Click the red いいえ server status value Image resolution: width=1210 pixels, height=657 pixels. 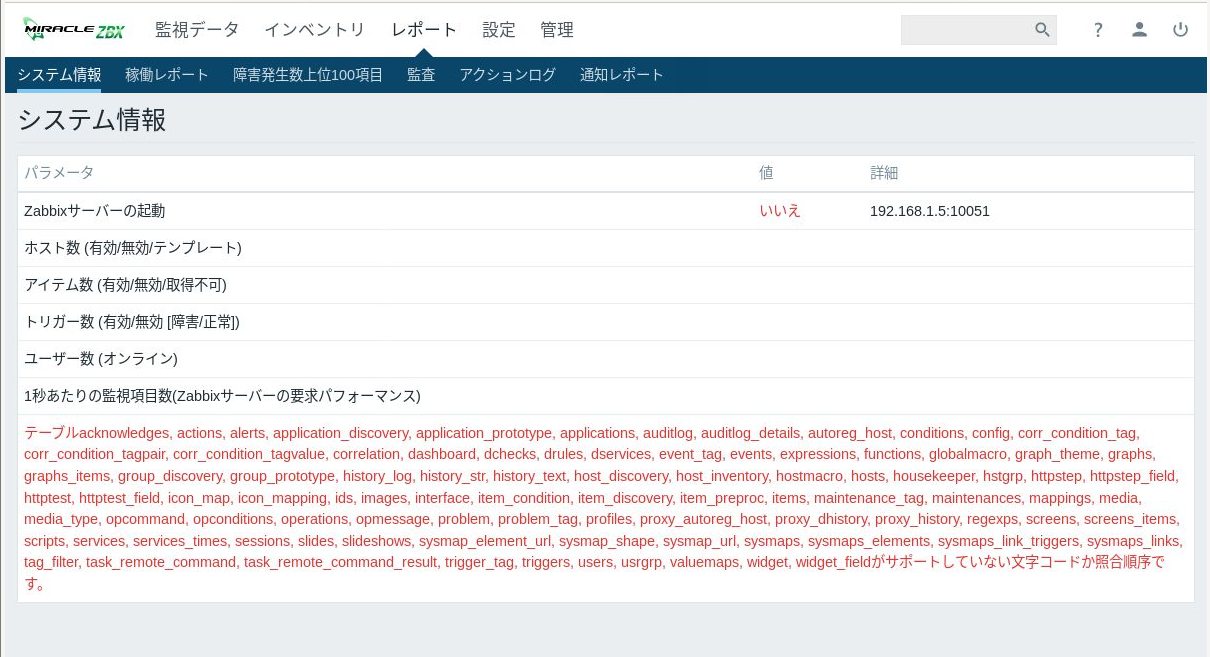[780, 211]
